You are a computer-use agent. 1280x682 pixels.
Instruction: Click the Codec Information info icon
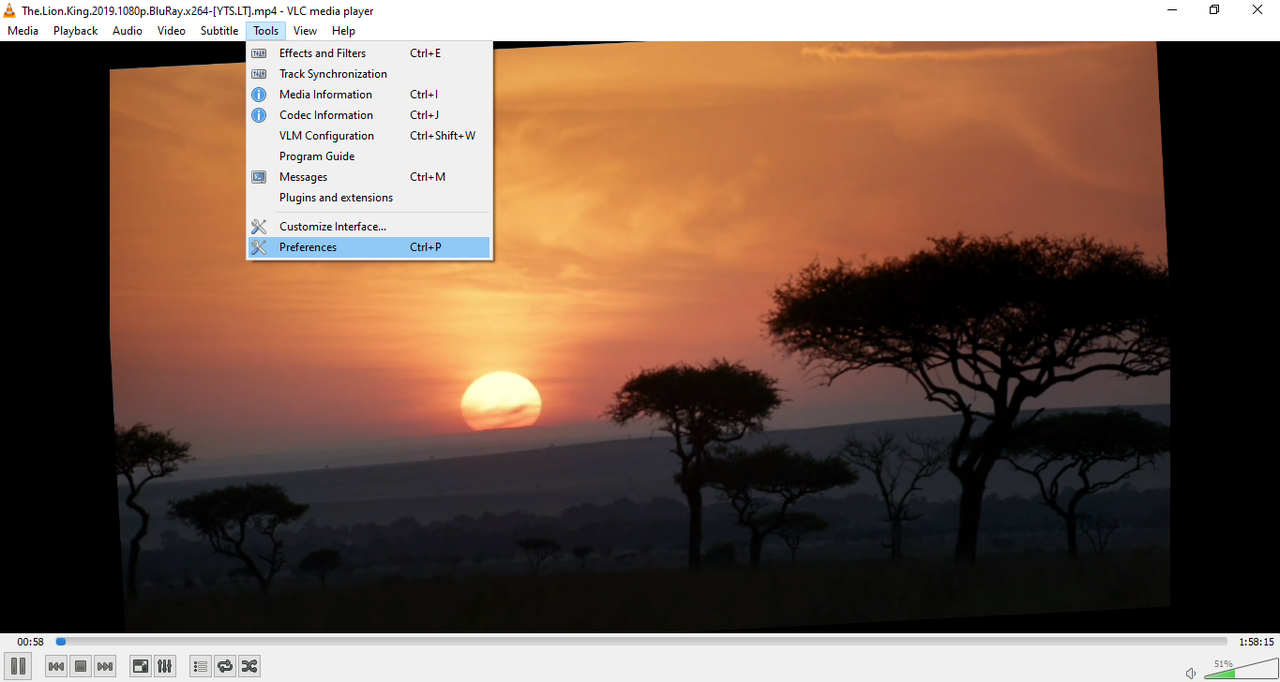(259, 115)
